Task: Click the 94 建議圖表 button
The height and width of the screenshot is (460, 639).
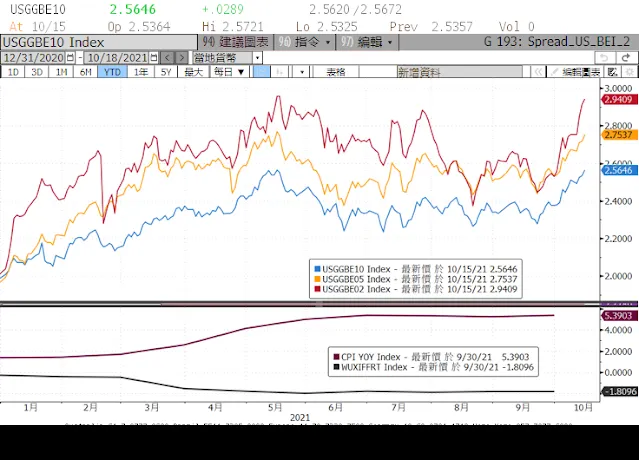Action: click(x=235, y=42)
